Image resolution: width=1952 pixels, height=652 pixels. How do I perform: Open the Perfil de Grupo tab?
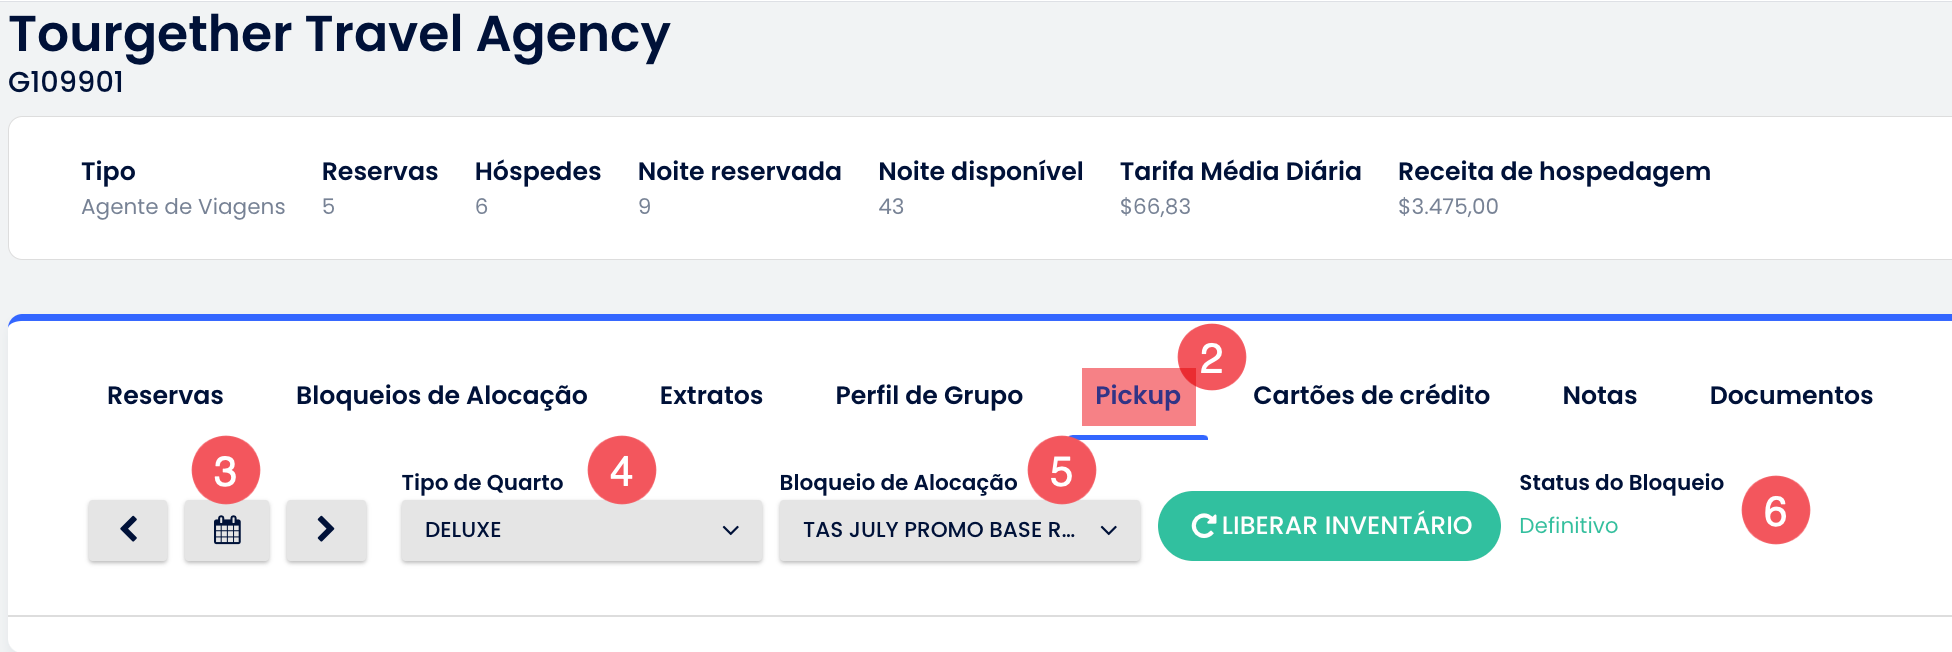pyautogui.click(x=929, y=396)
